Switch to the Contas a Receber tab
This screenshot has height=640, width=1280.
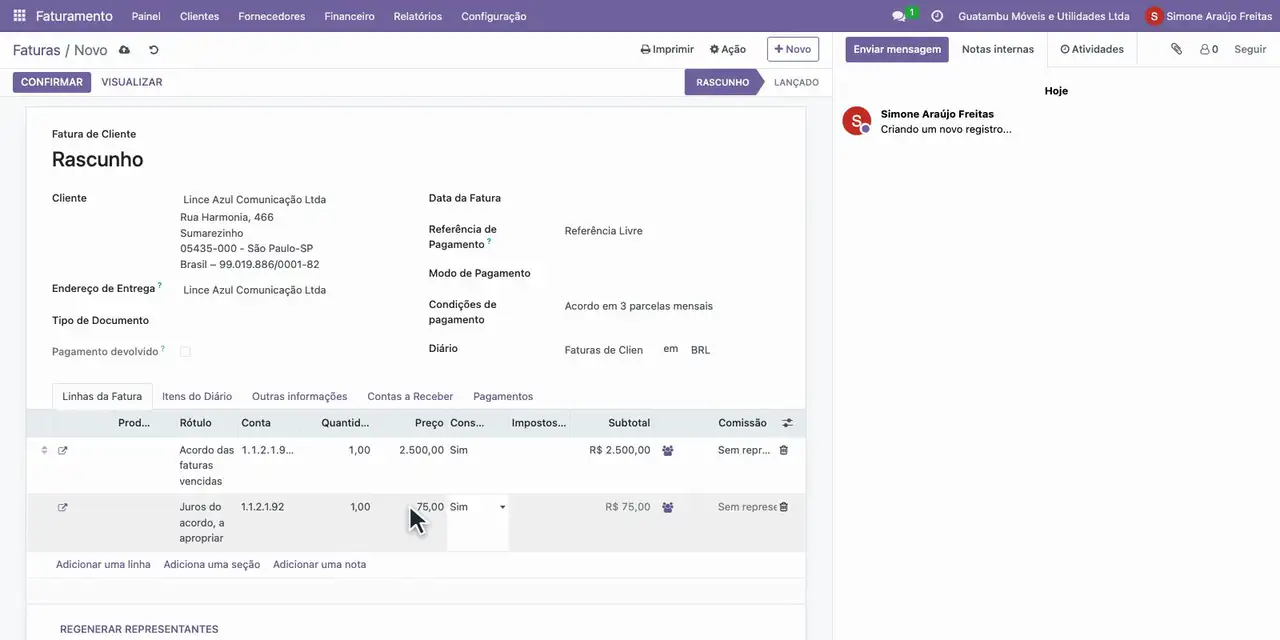[410, 397]
